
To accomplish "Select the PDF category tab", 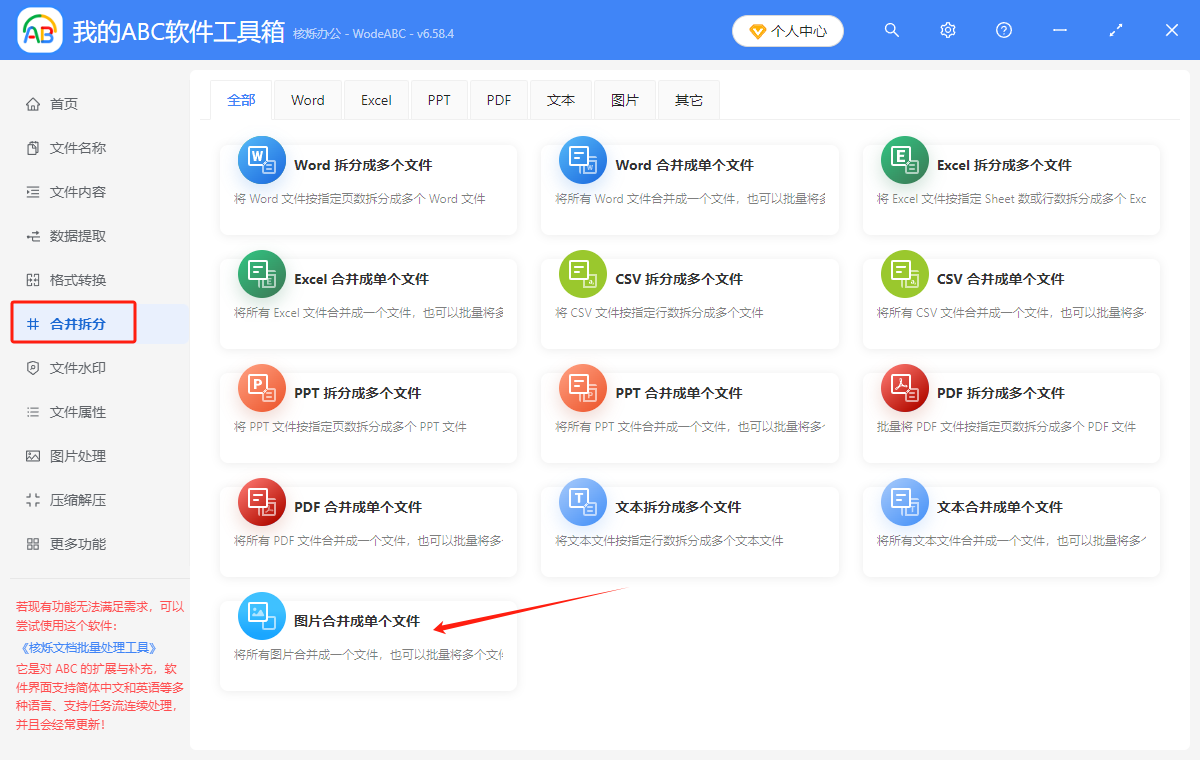I will pyautogui.click(x=498, y=99).
